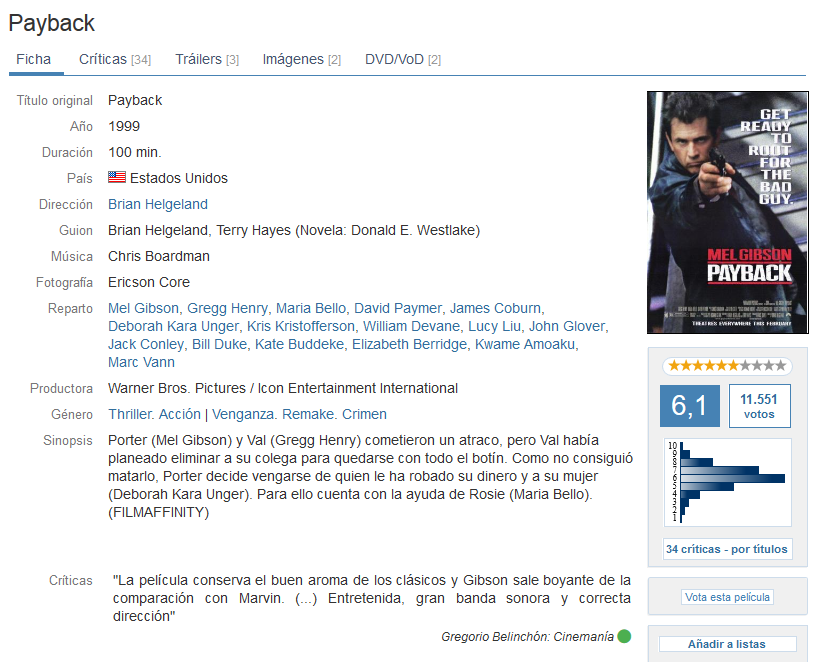Click the rating histogram chart
Viewport: 821px width, 662px height.
pyautogui.click(x=728, y=482)
